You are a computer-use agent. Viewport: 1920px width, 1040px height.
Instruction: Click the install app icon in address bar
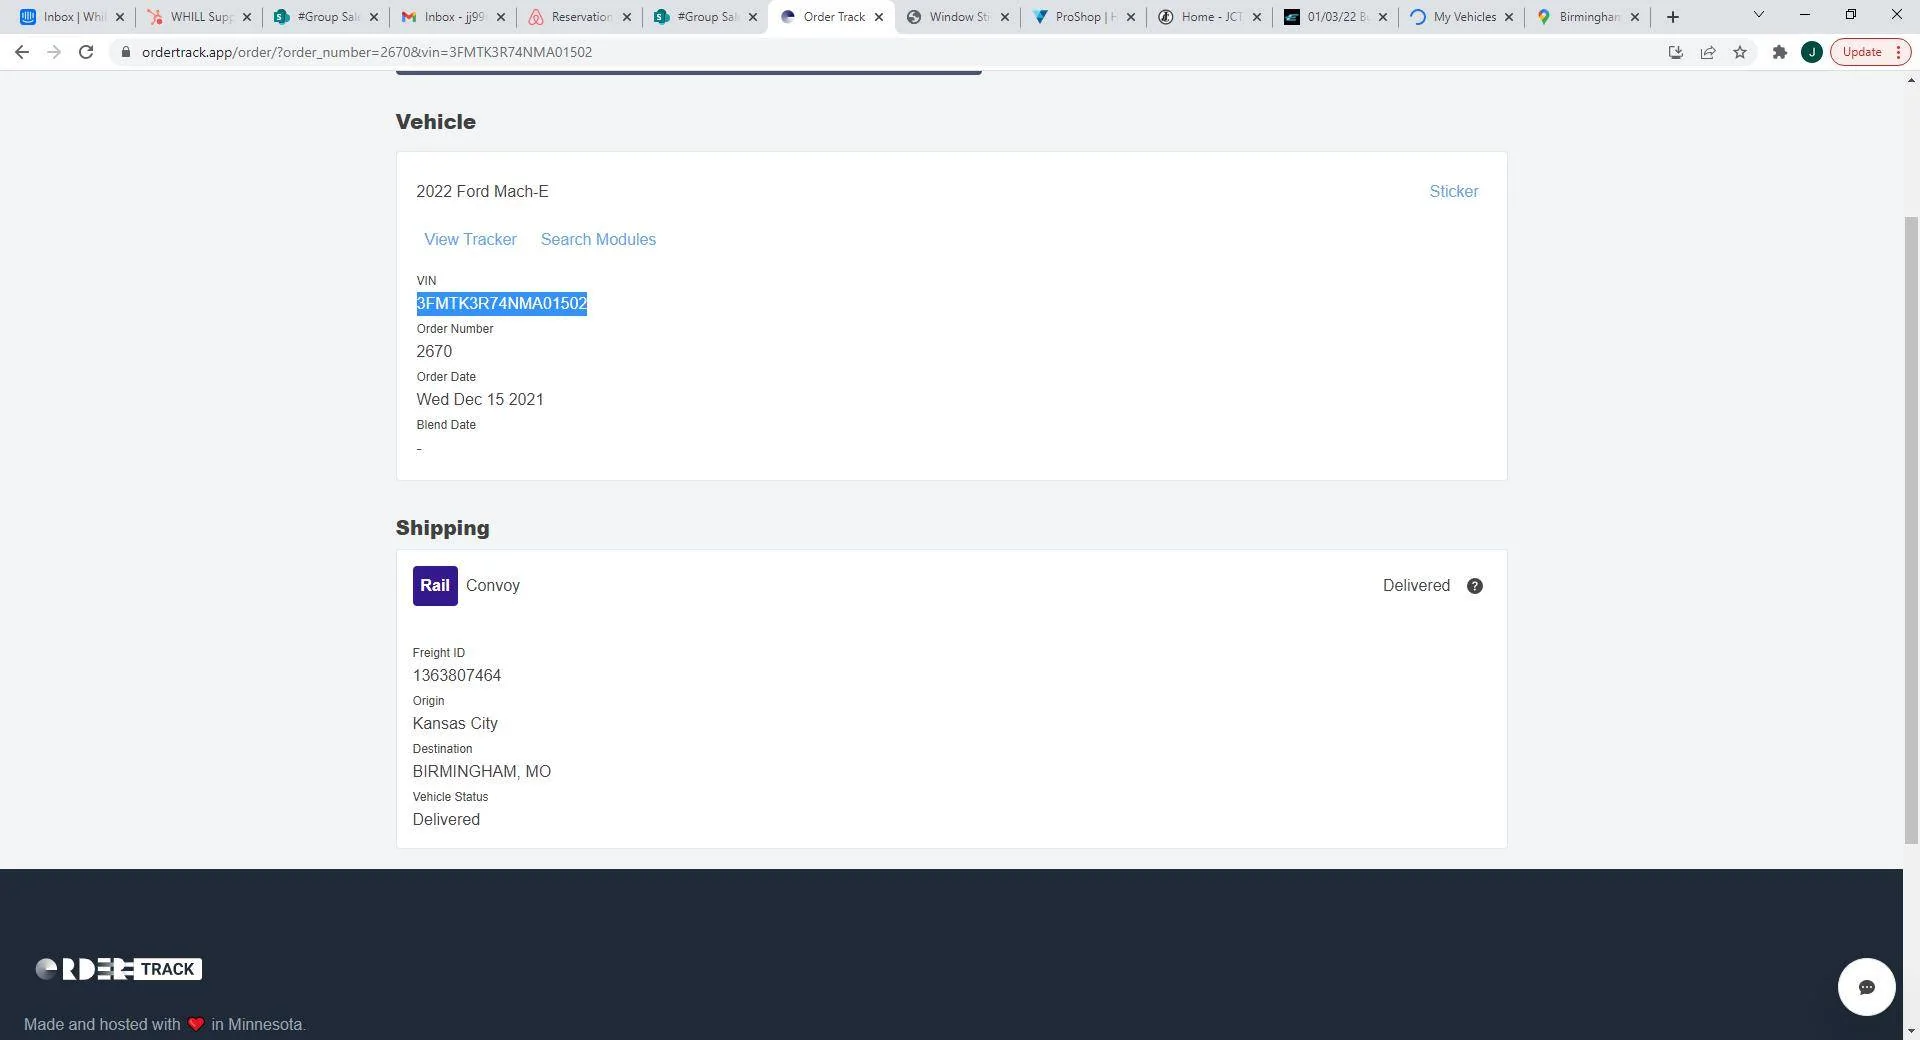pyautogui.click(x=1676, y=52)
